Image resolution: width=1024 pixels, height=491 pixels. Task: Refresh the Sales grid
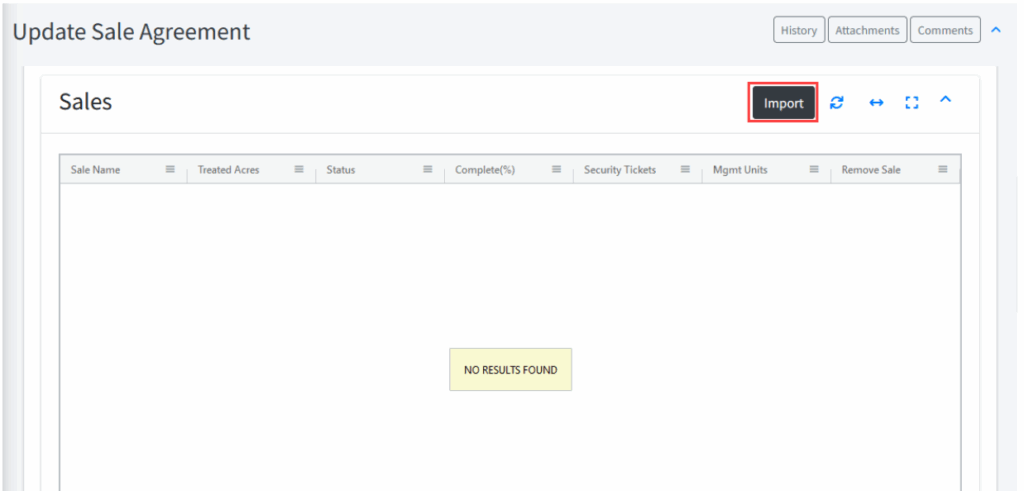pos(837,103)
